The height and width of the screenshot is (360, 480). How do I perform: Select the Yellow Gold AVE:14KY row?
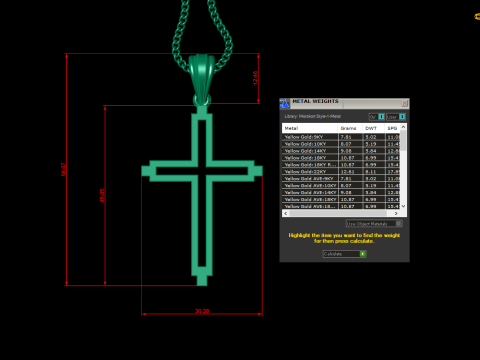click(x=341, y=192)
